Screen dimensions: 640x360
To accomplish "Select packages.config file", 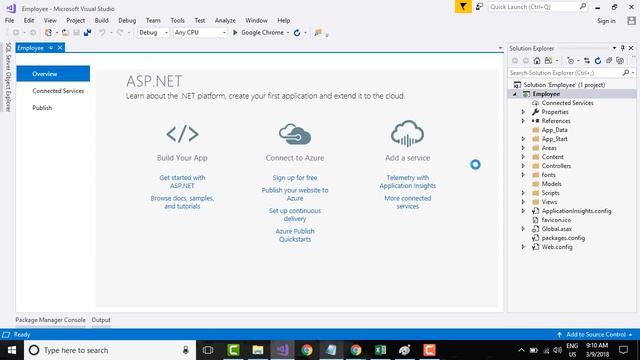I will [563, 238].
